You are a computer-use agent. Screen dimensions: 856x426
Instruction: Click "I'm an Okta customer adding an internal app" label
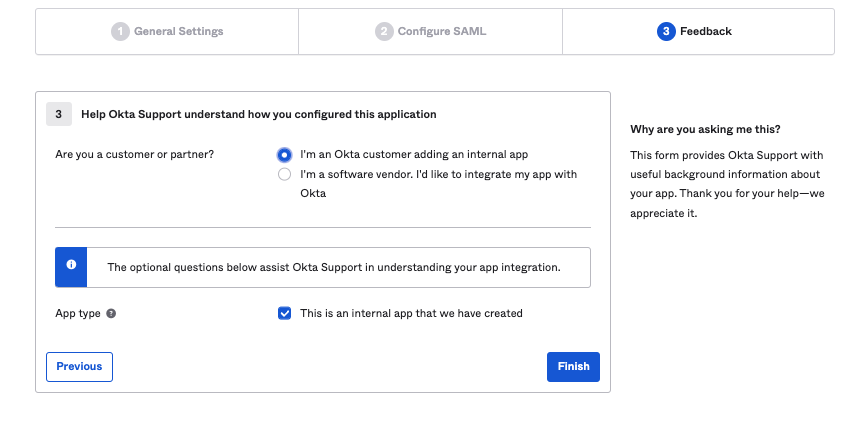(x=414, y=155)
